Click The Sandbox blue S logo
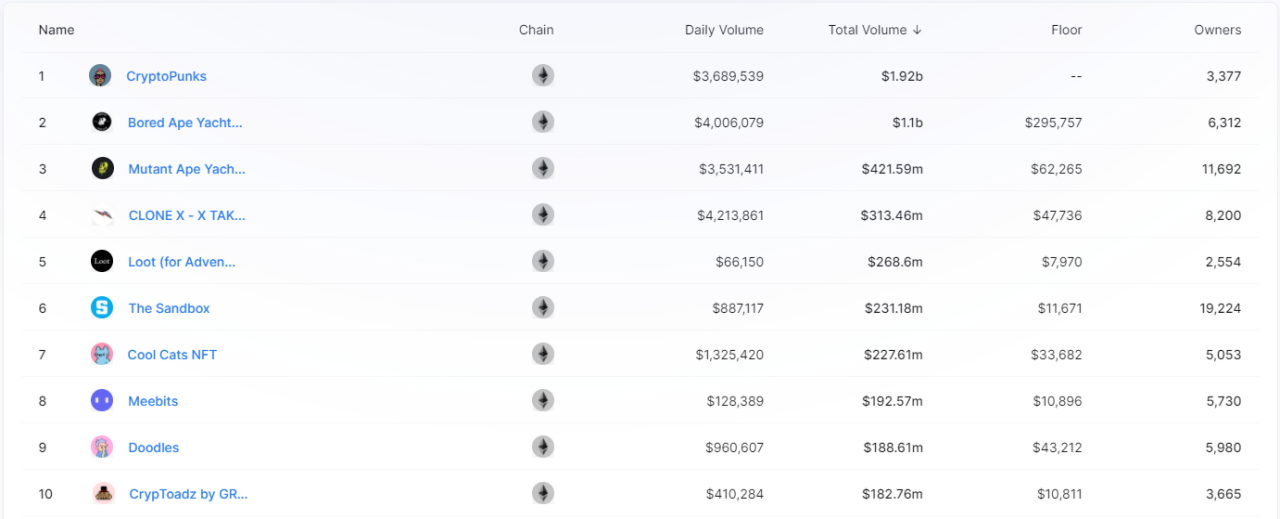Image resolution: width=1280 pixels, height=519 pixels. pos(102,308)
